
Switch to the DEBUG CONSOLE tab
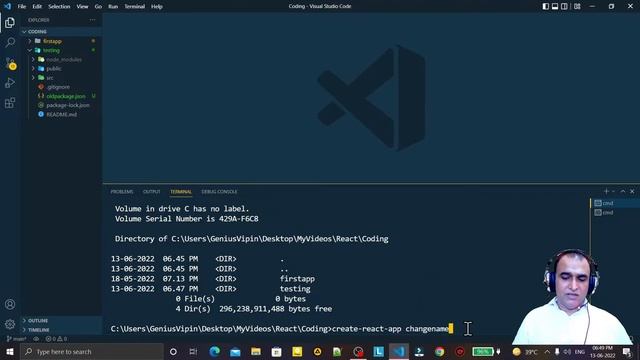click(x=219, y=191)
